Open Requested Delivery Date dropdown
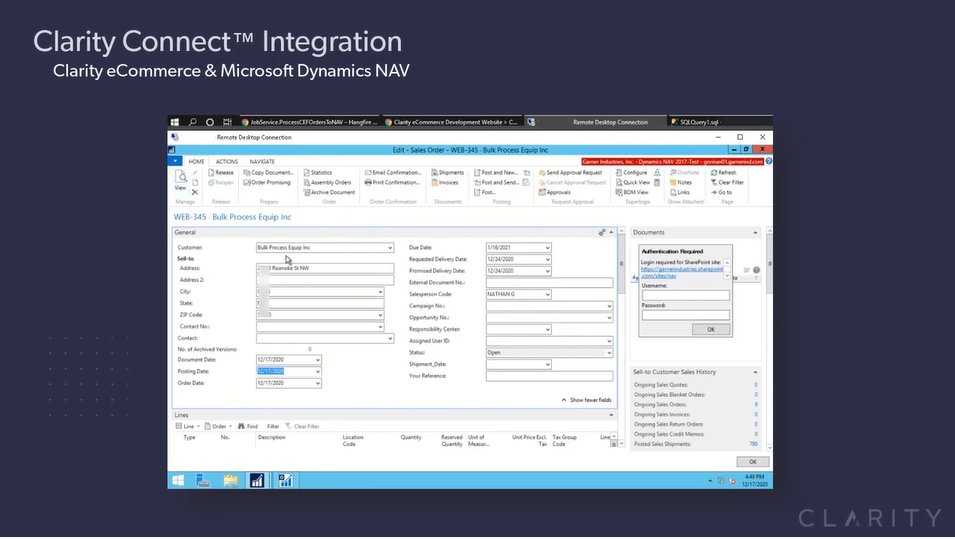Viewport: 955px width, 539px height. pos(548,259)
